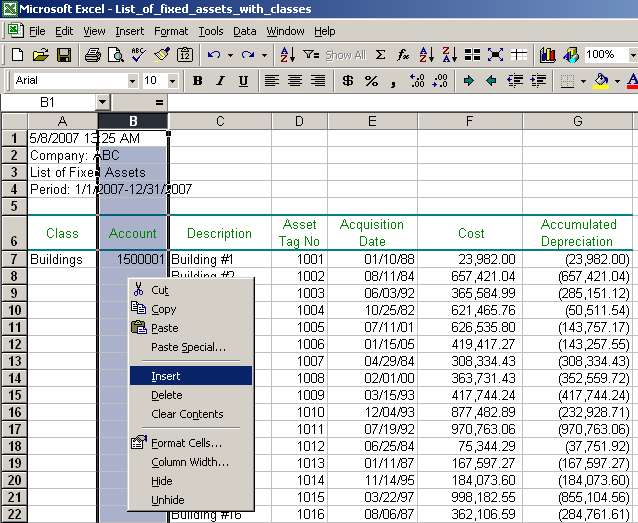
Task: Click the Undo arrow icon
Action: [214, 55]
